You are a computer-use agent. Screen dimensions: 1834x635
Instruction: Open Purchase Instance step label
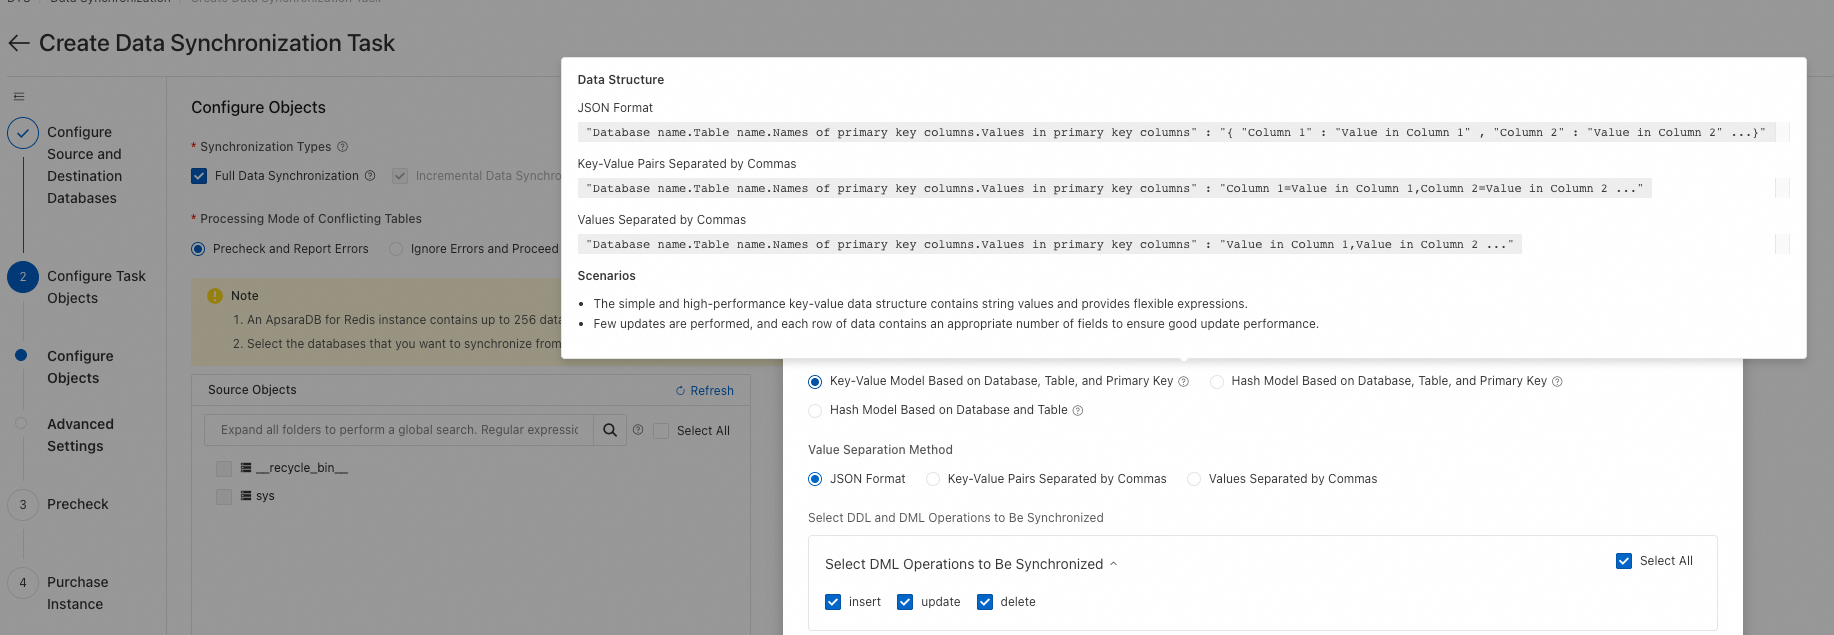point(78,593)
